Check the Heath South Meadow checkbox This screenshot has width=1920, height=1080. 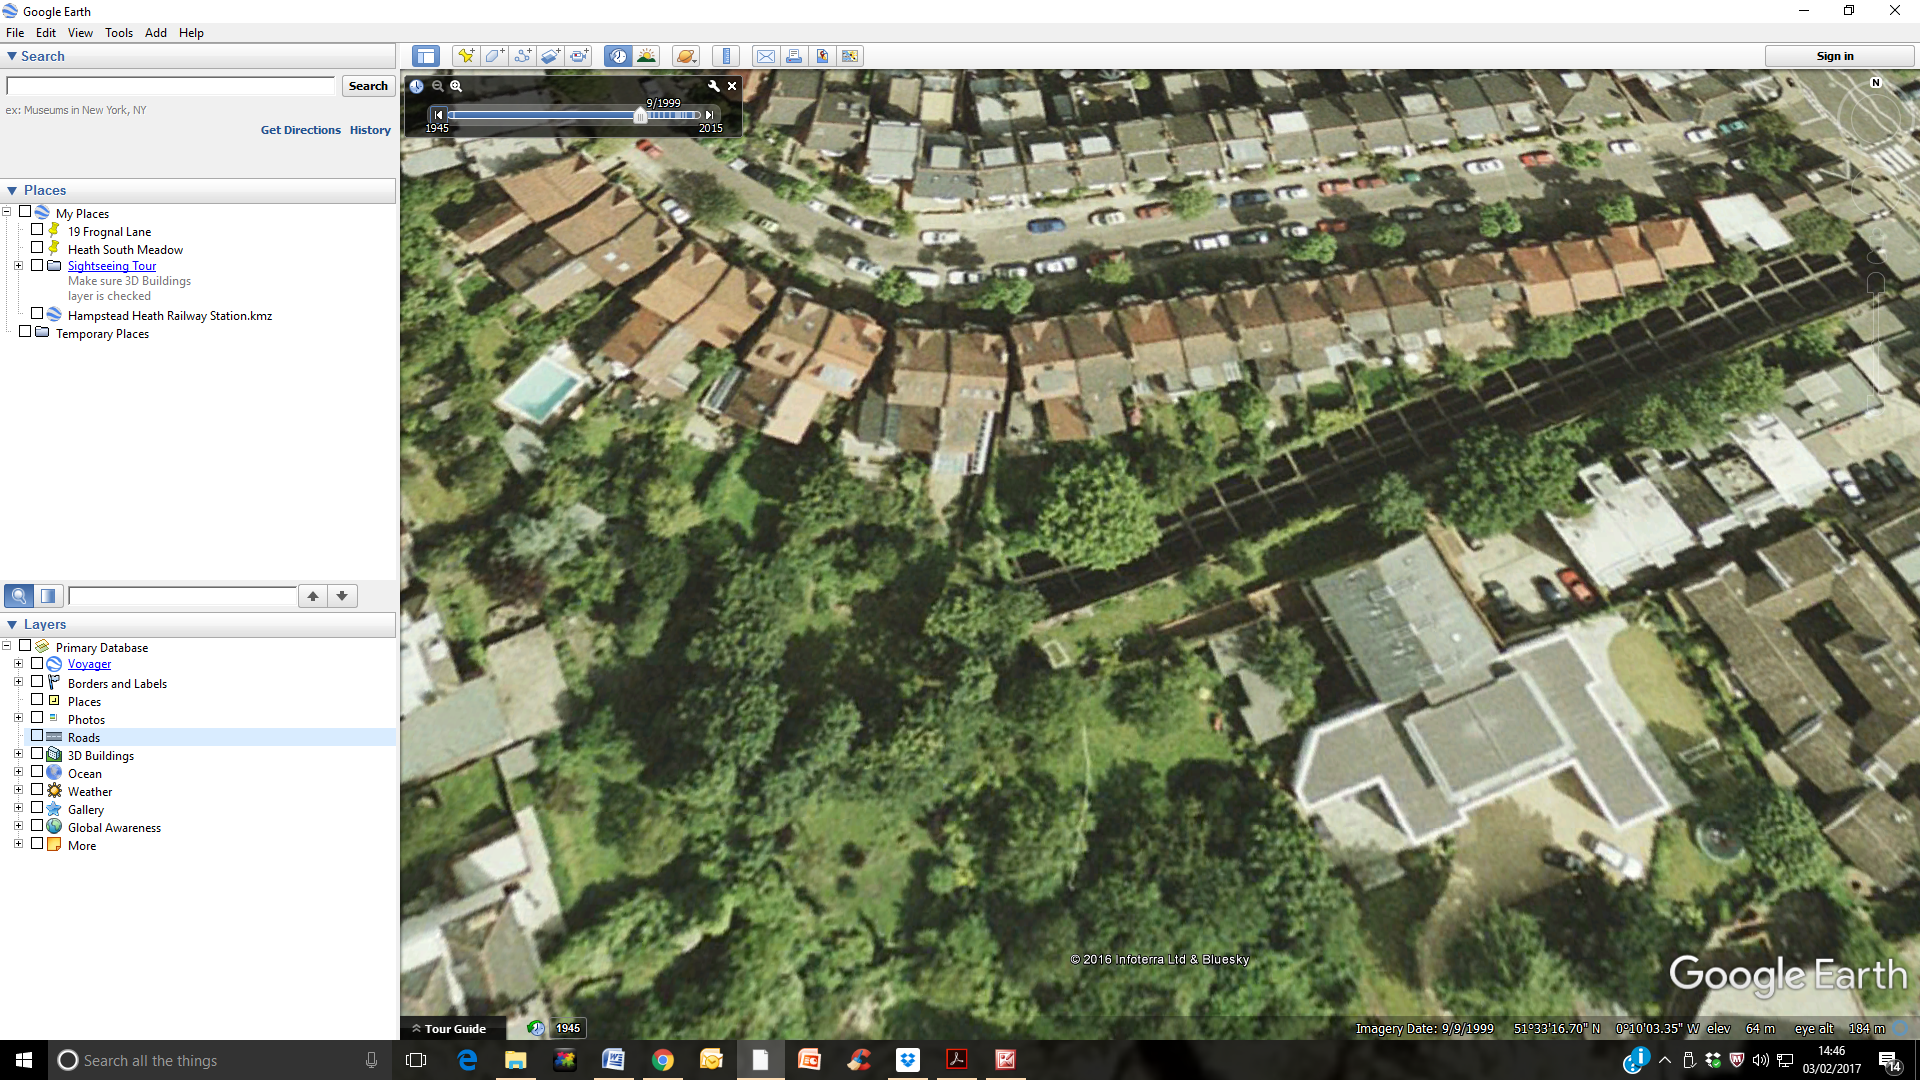pos(37,248)
